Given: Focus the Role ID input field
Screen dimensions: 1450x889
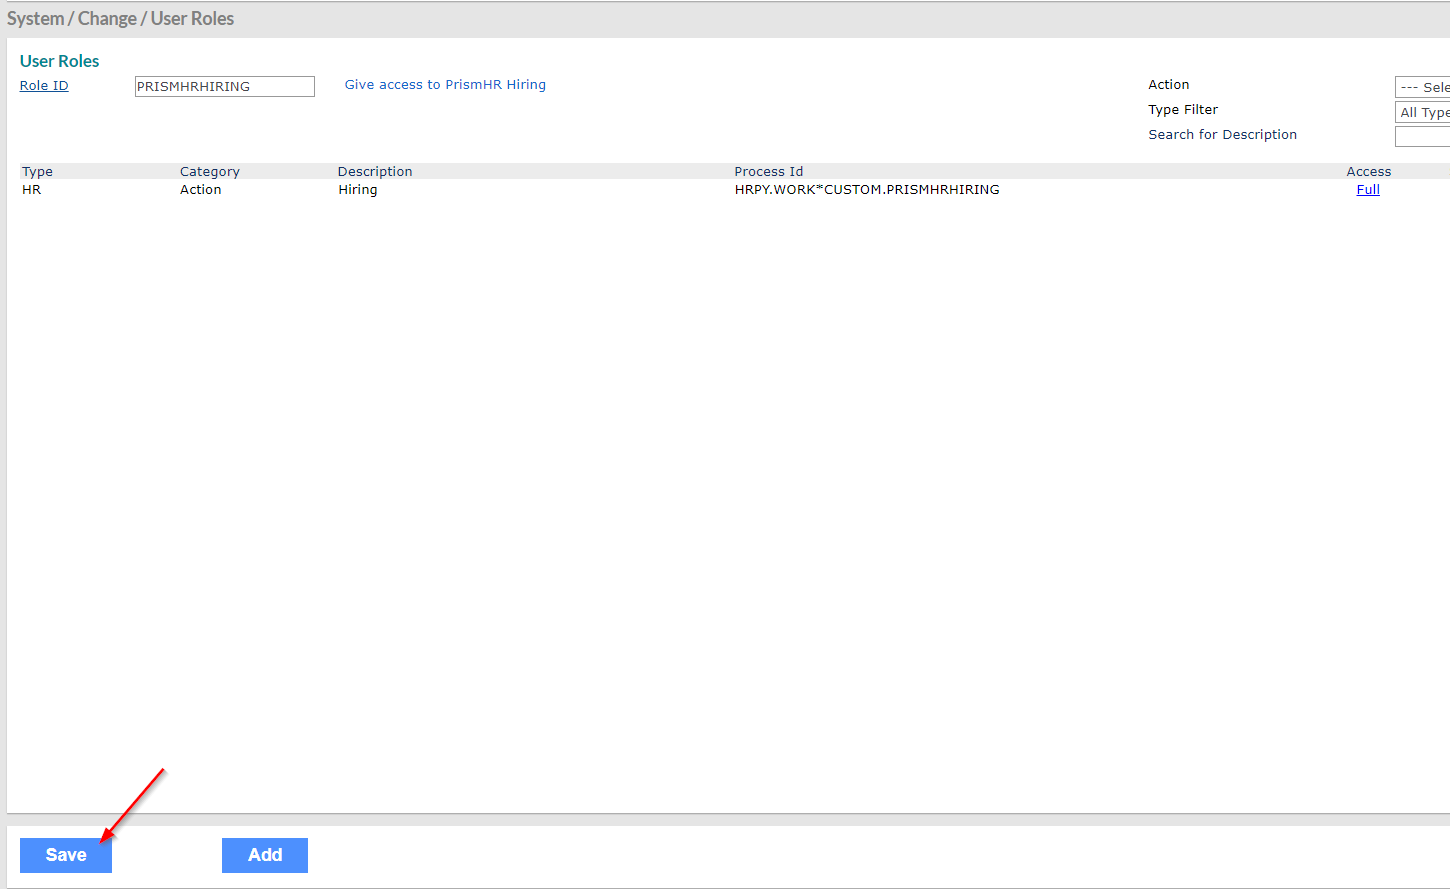Looking at the screenshot, I should pyautogui.click(x=225, y=87).
